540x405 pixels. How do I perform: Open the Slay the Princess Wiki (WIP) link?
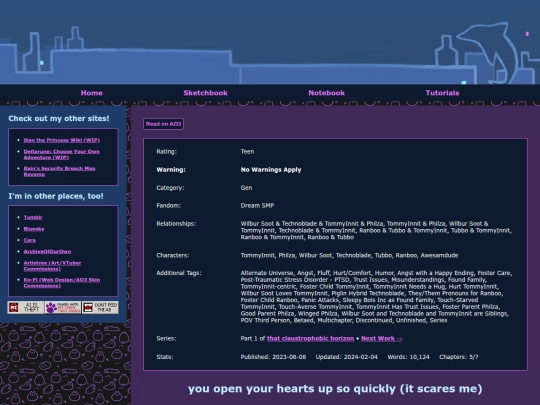62,140
